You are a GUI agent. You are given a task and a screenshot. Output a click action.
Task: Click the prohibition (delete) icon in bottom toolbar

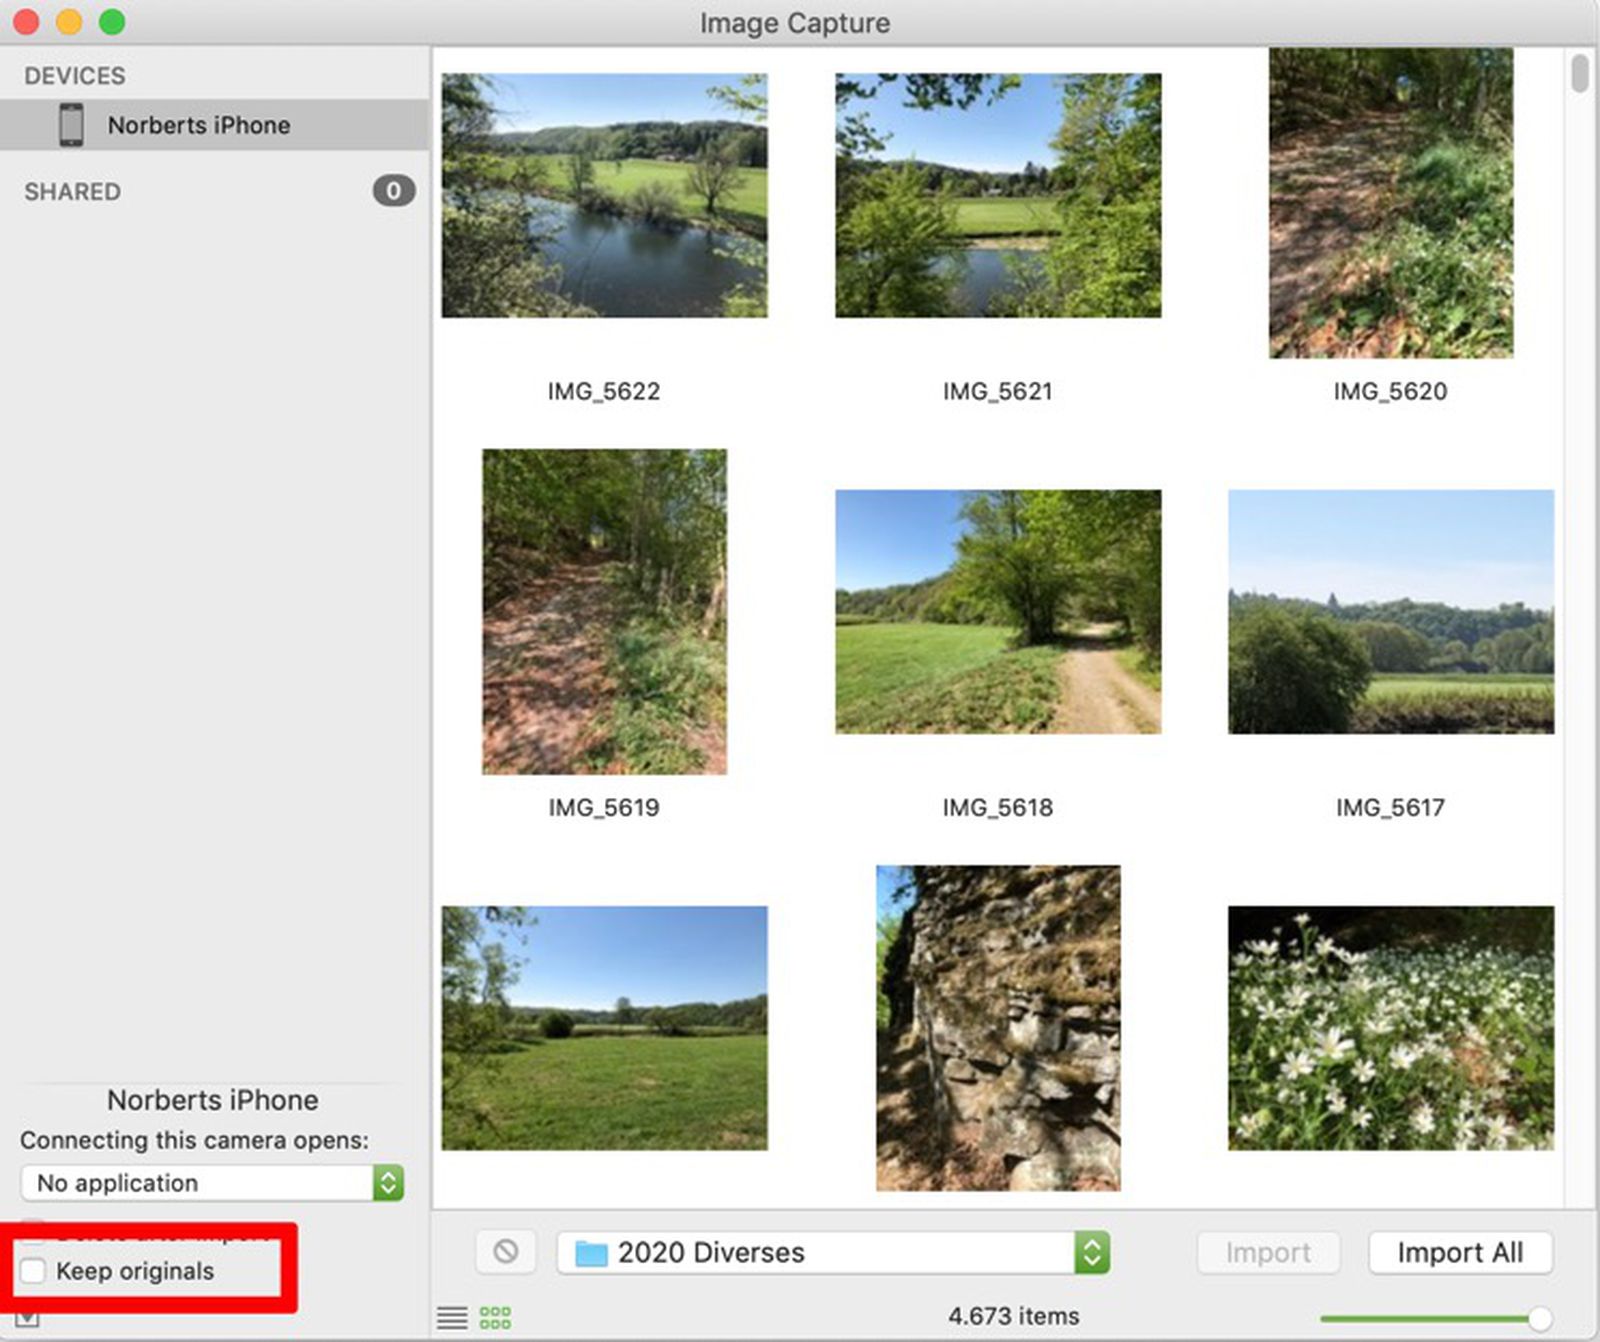click(506, 1251)
